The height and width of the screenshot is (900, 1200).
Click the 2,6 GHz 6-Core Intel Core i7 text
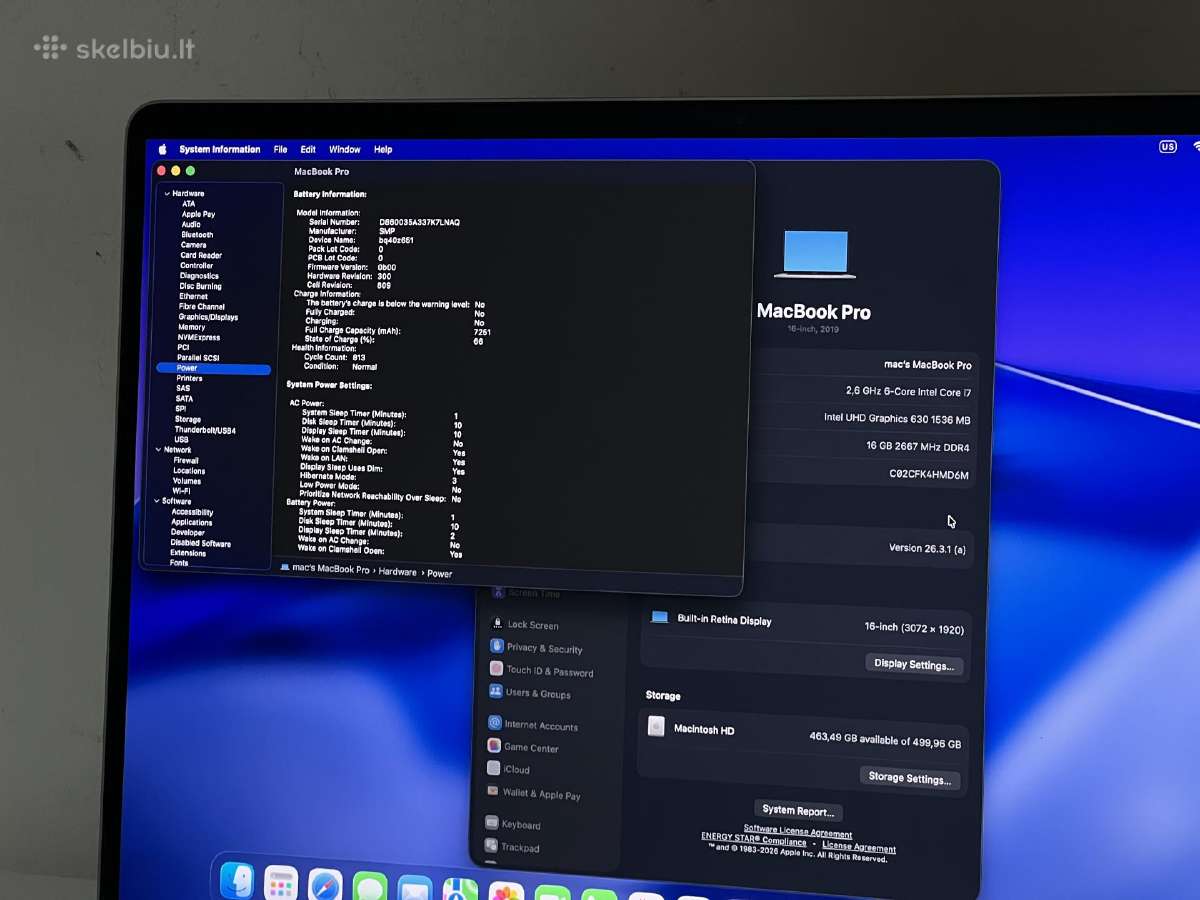coord(908,392)
